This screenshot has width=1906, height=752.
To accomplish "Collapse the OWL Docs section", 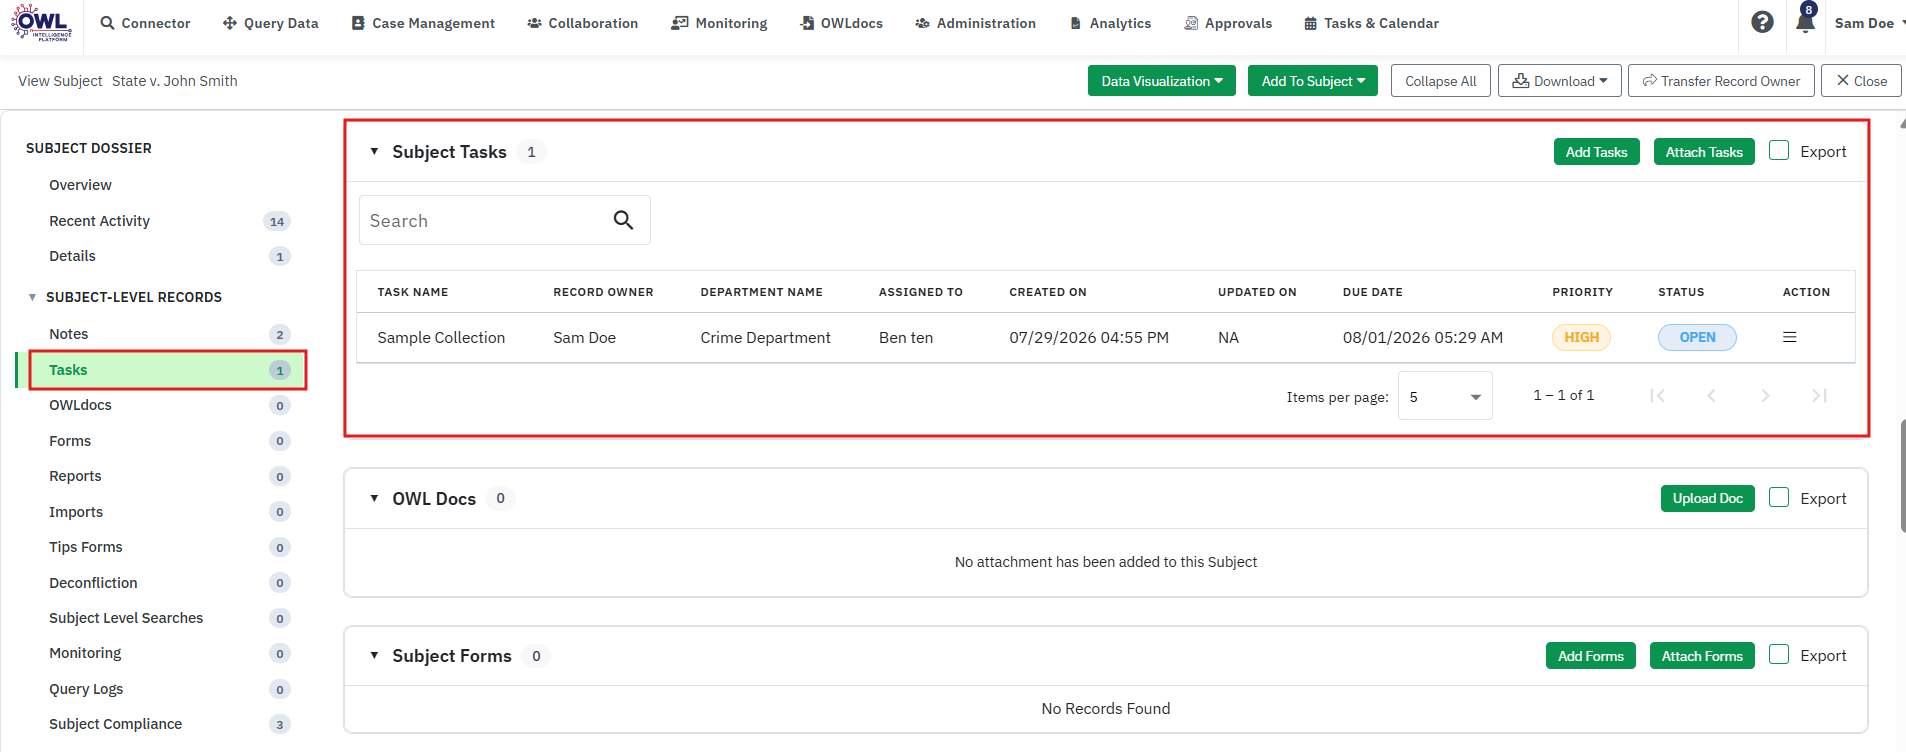I will tap(374, 498).
